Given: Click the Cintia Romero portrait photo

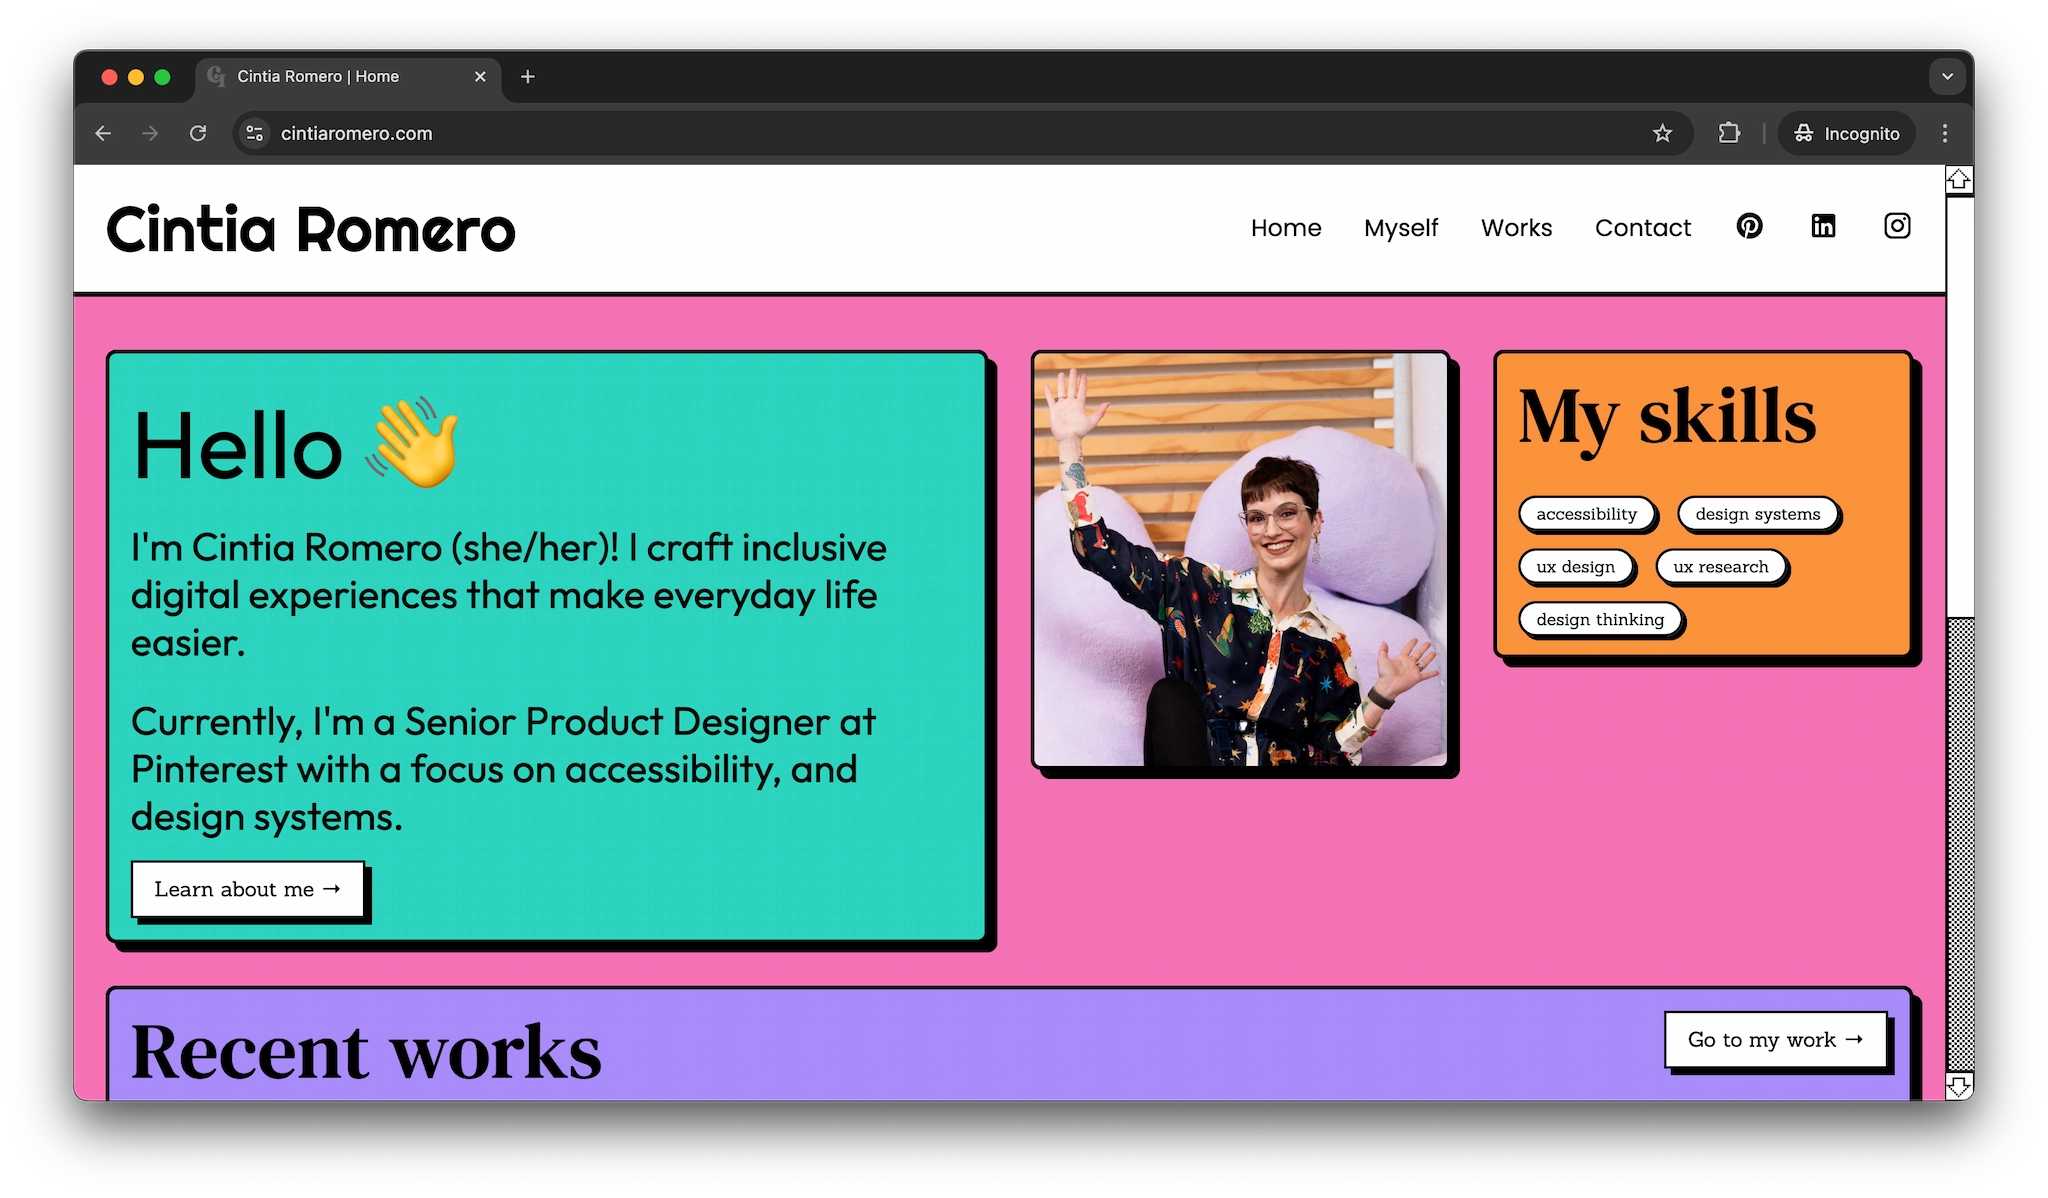Looking at the screenshot, I should tap(1240, 560).
